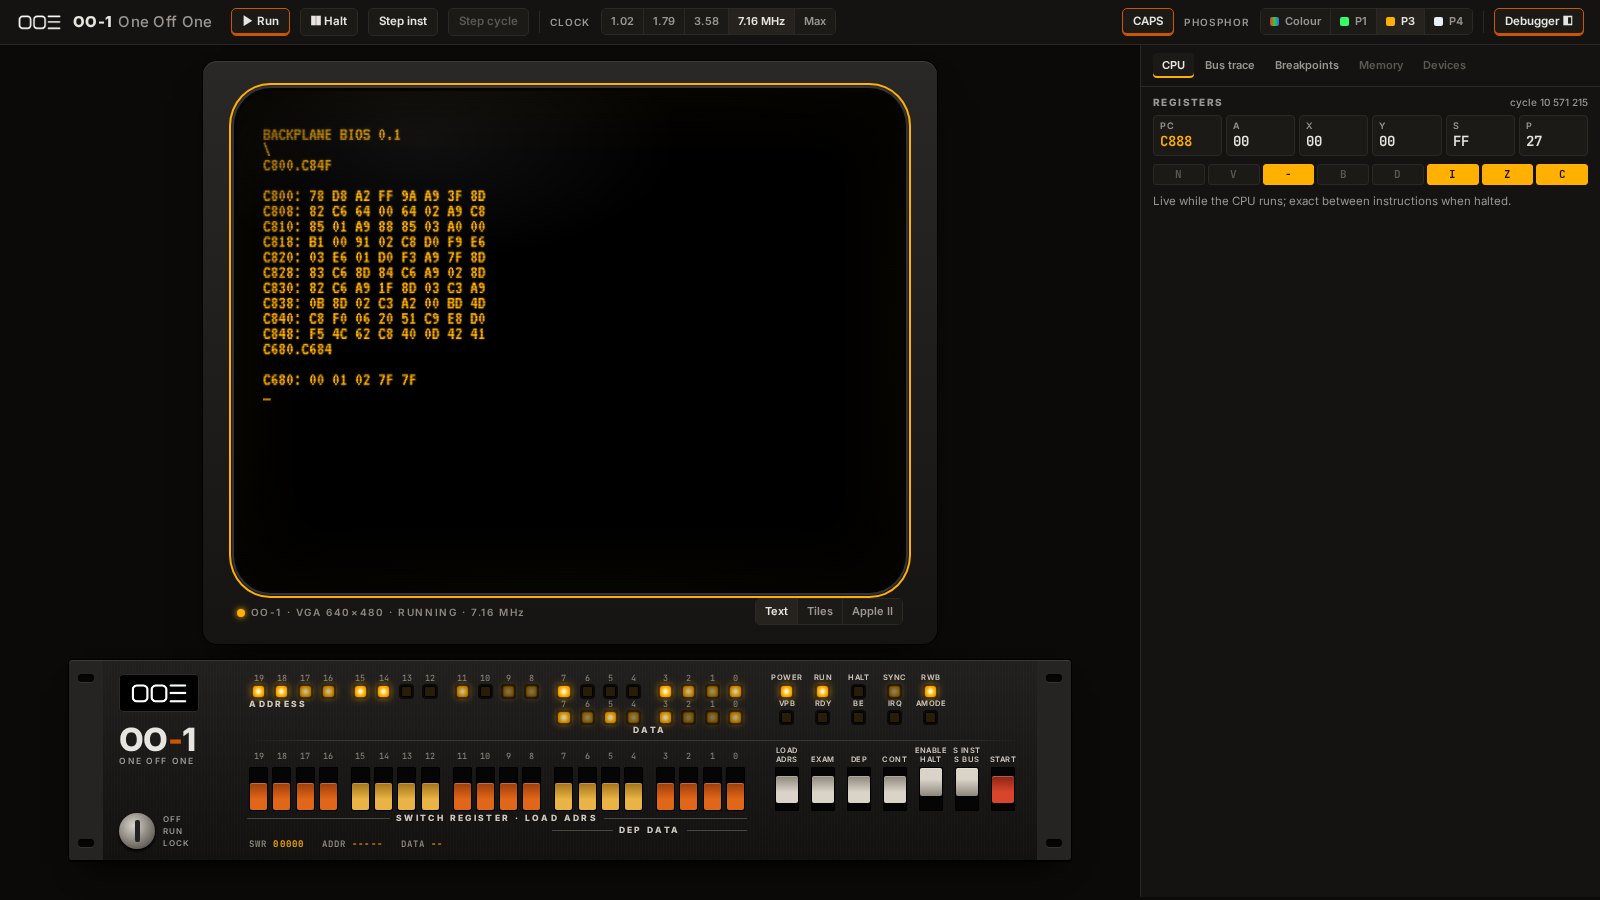This screenshot has width=1600, height=900.
Task: Push the EXAM panel switch
Action: (x=823, y=789)
